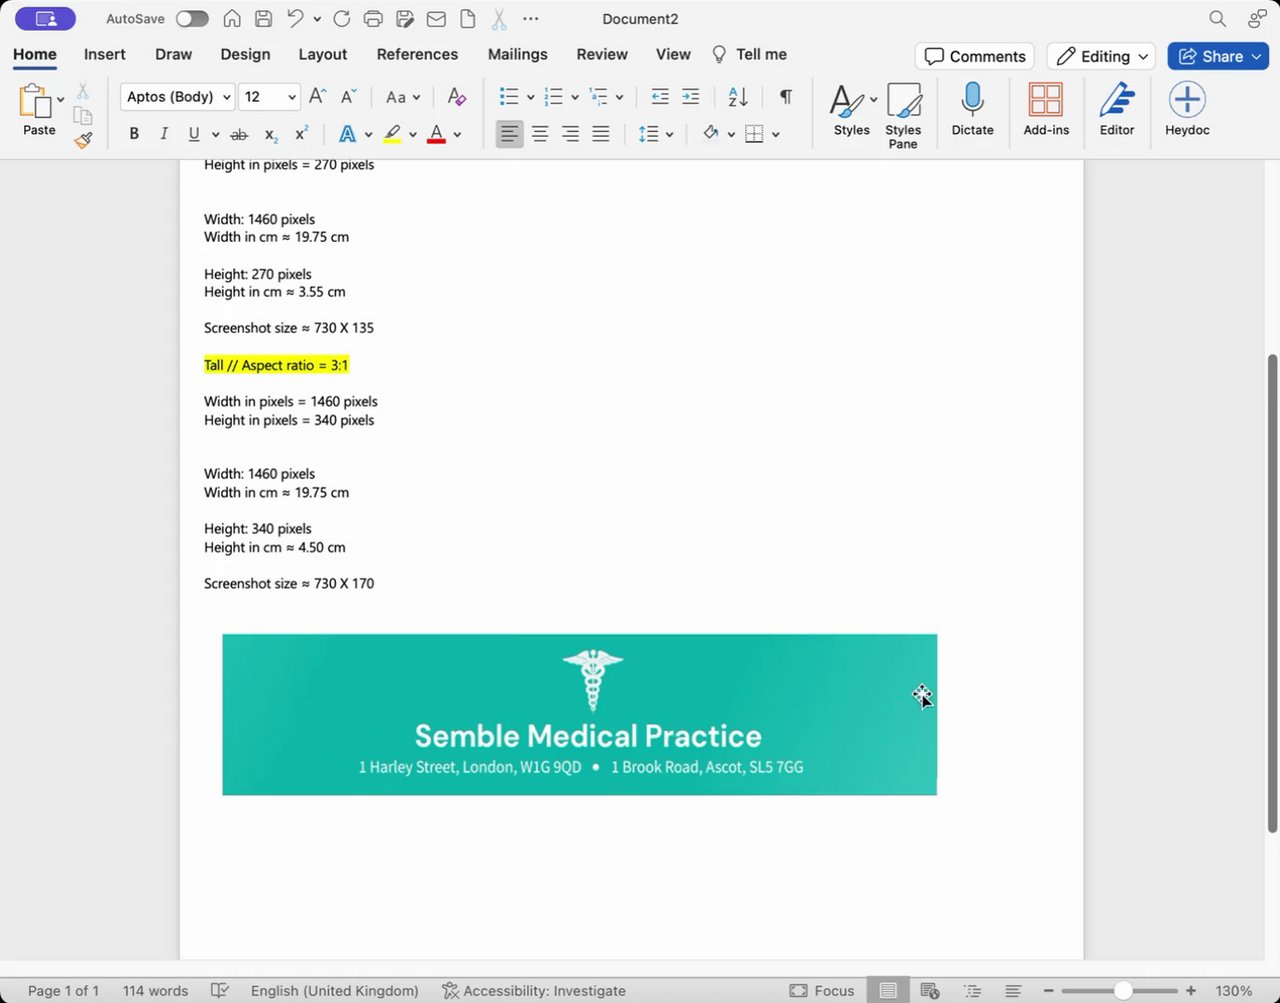Click Decrease indent icon
The height and width of the screenshot is (1003, 1280).
pyautogui.click(x=660, y=97)
